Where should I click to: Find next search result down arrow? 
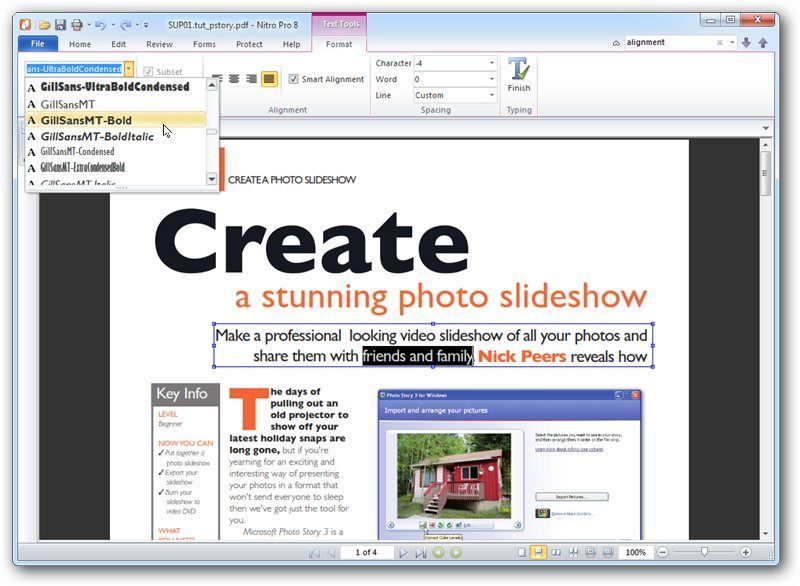tap(746, 42)
